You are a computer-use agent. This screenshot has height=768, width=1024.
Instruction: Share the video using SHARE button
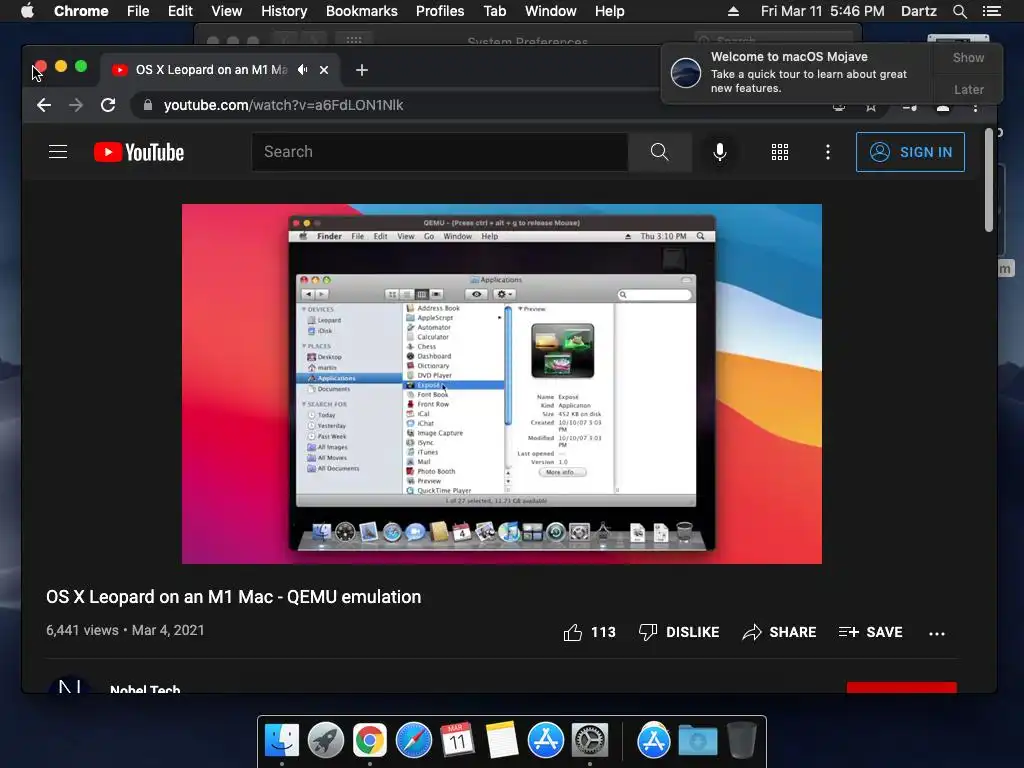[779, 632]
